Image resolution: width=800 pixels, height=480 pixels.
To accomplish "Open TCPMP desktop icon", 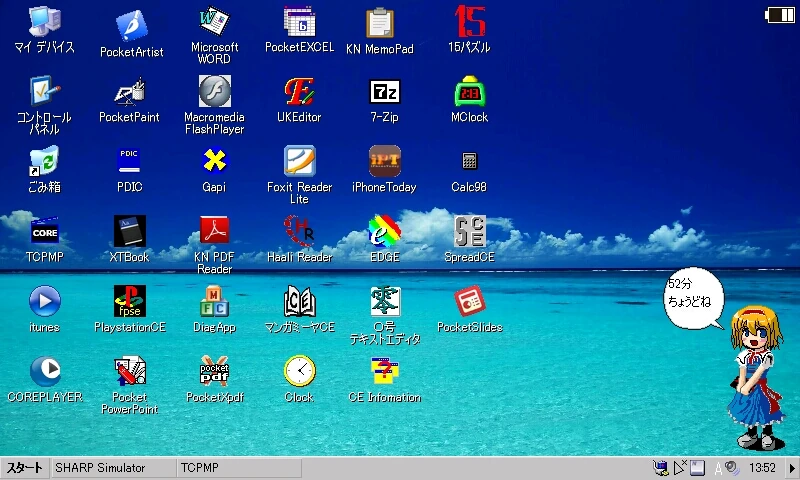I will click(x=45, y=232).
